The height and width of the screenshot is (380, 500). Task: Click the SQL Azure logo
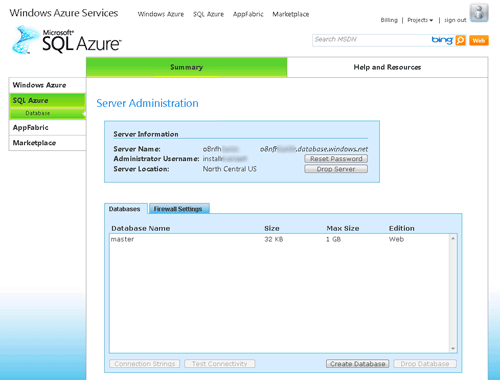[x=67, y=40]
